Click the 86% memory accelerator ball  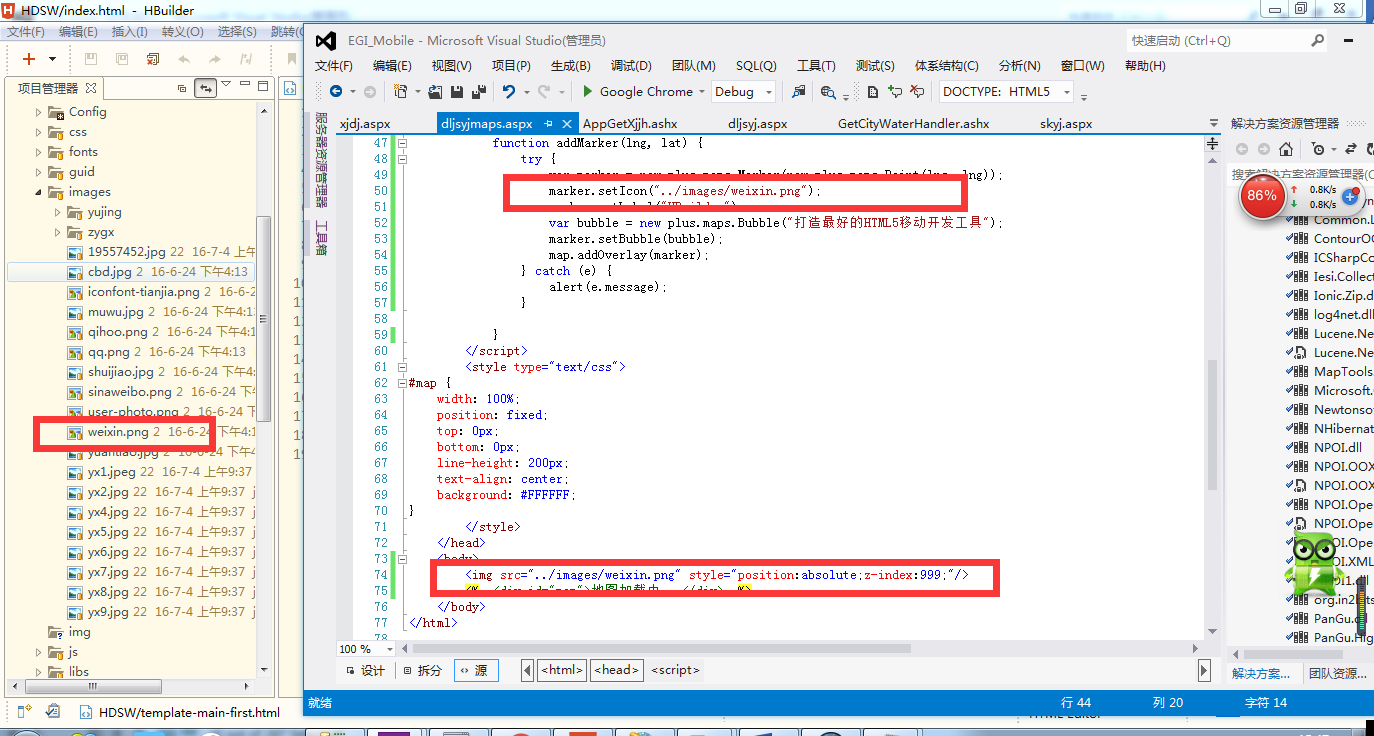coord(1261,196)
